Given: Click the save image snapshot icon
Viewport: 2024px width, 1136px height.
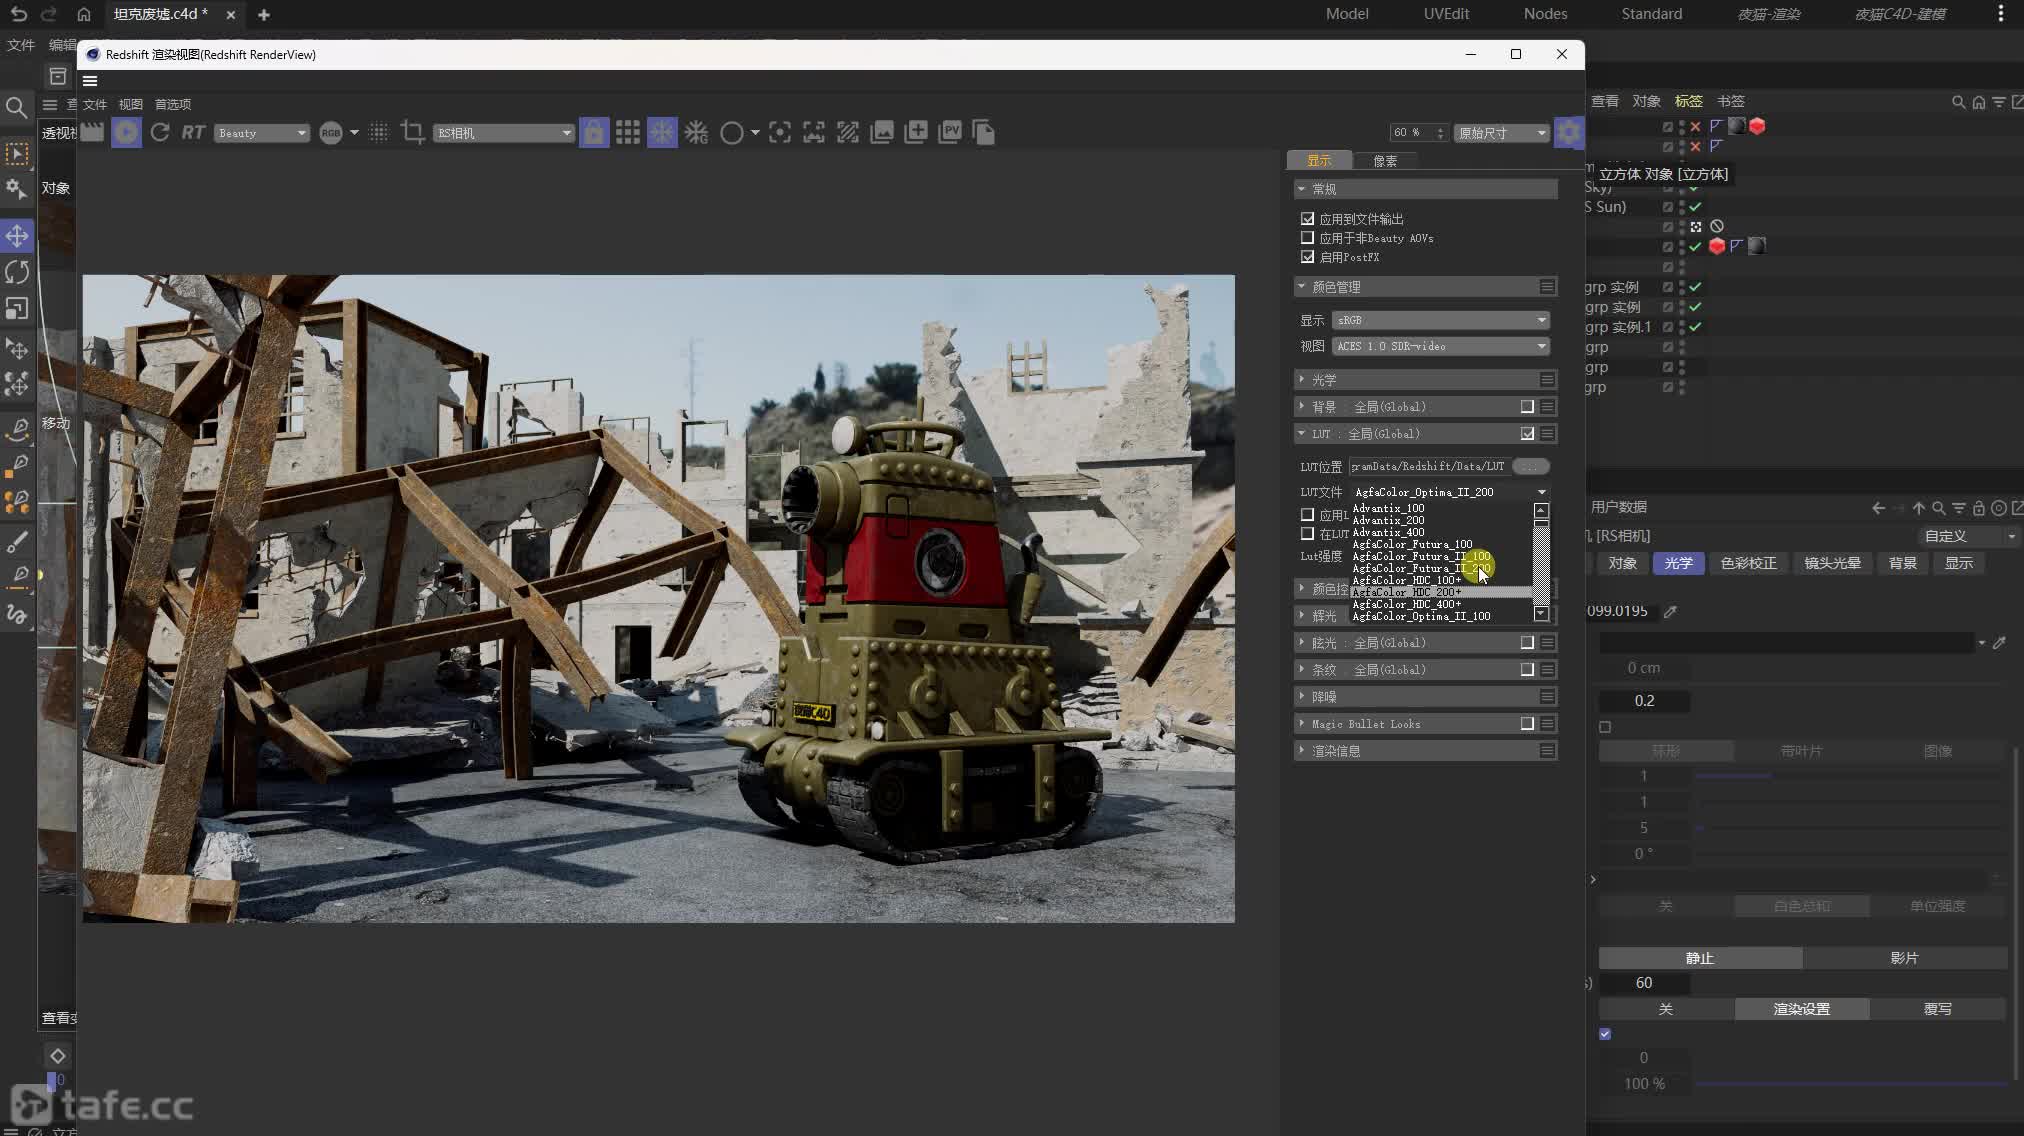Looking at the screenshot, I should point(882,132).
